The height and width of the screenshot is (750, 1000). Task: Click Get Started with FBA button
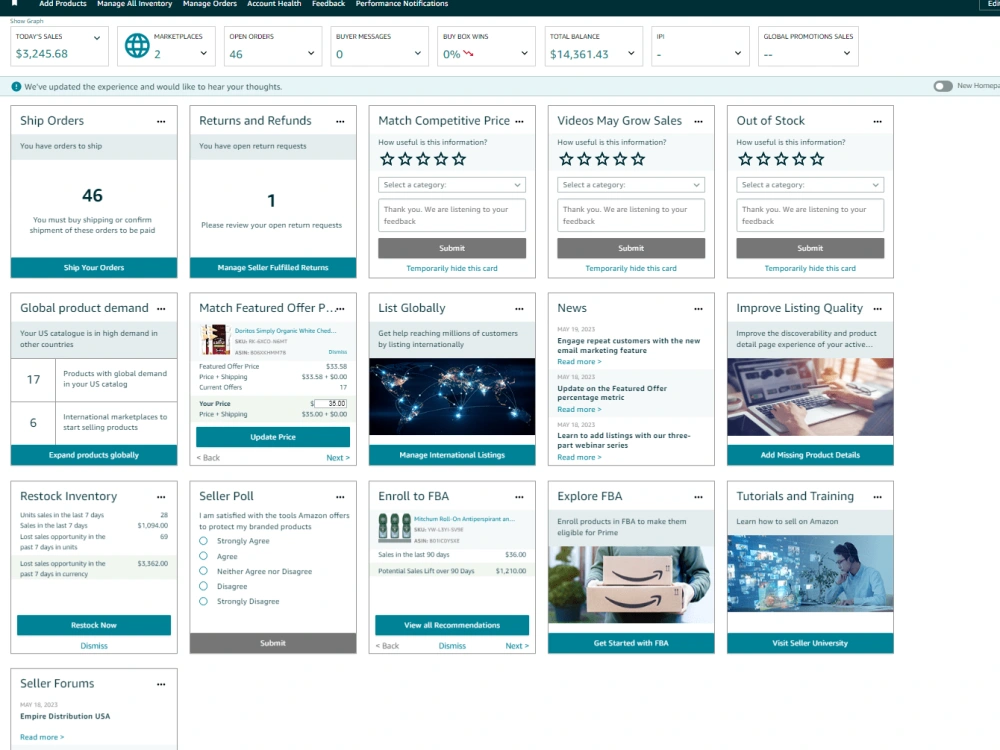[x=631, y=643]
